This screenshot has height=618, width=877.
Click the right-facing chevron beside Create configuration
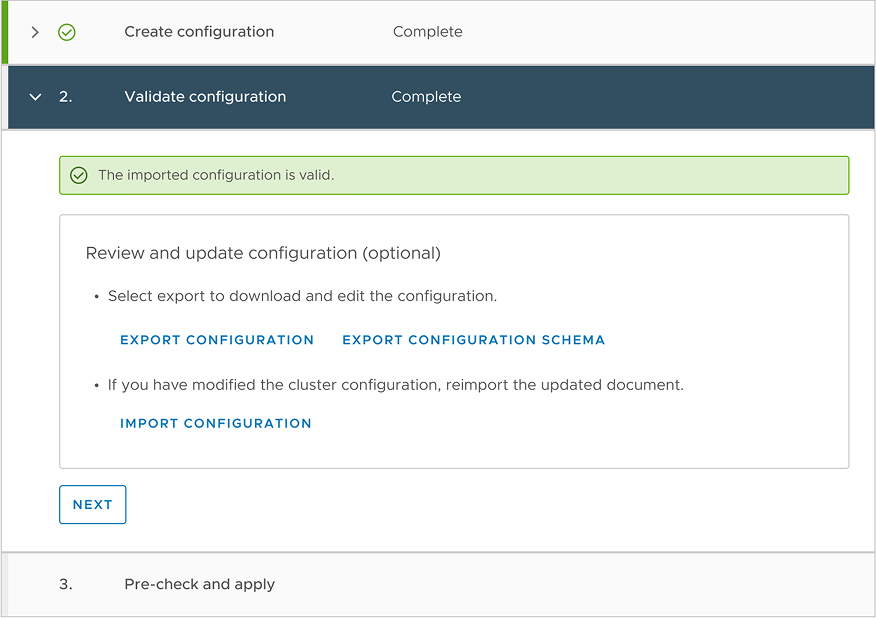point(33,31)
